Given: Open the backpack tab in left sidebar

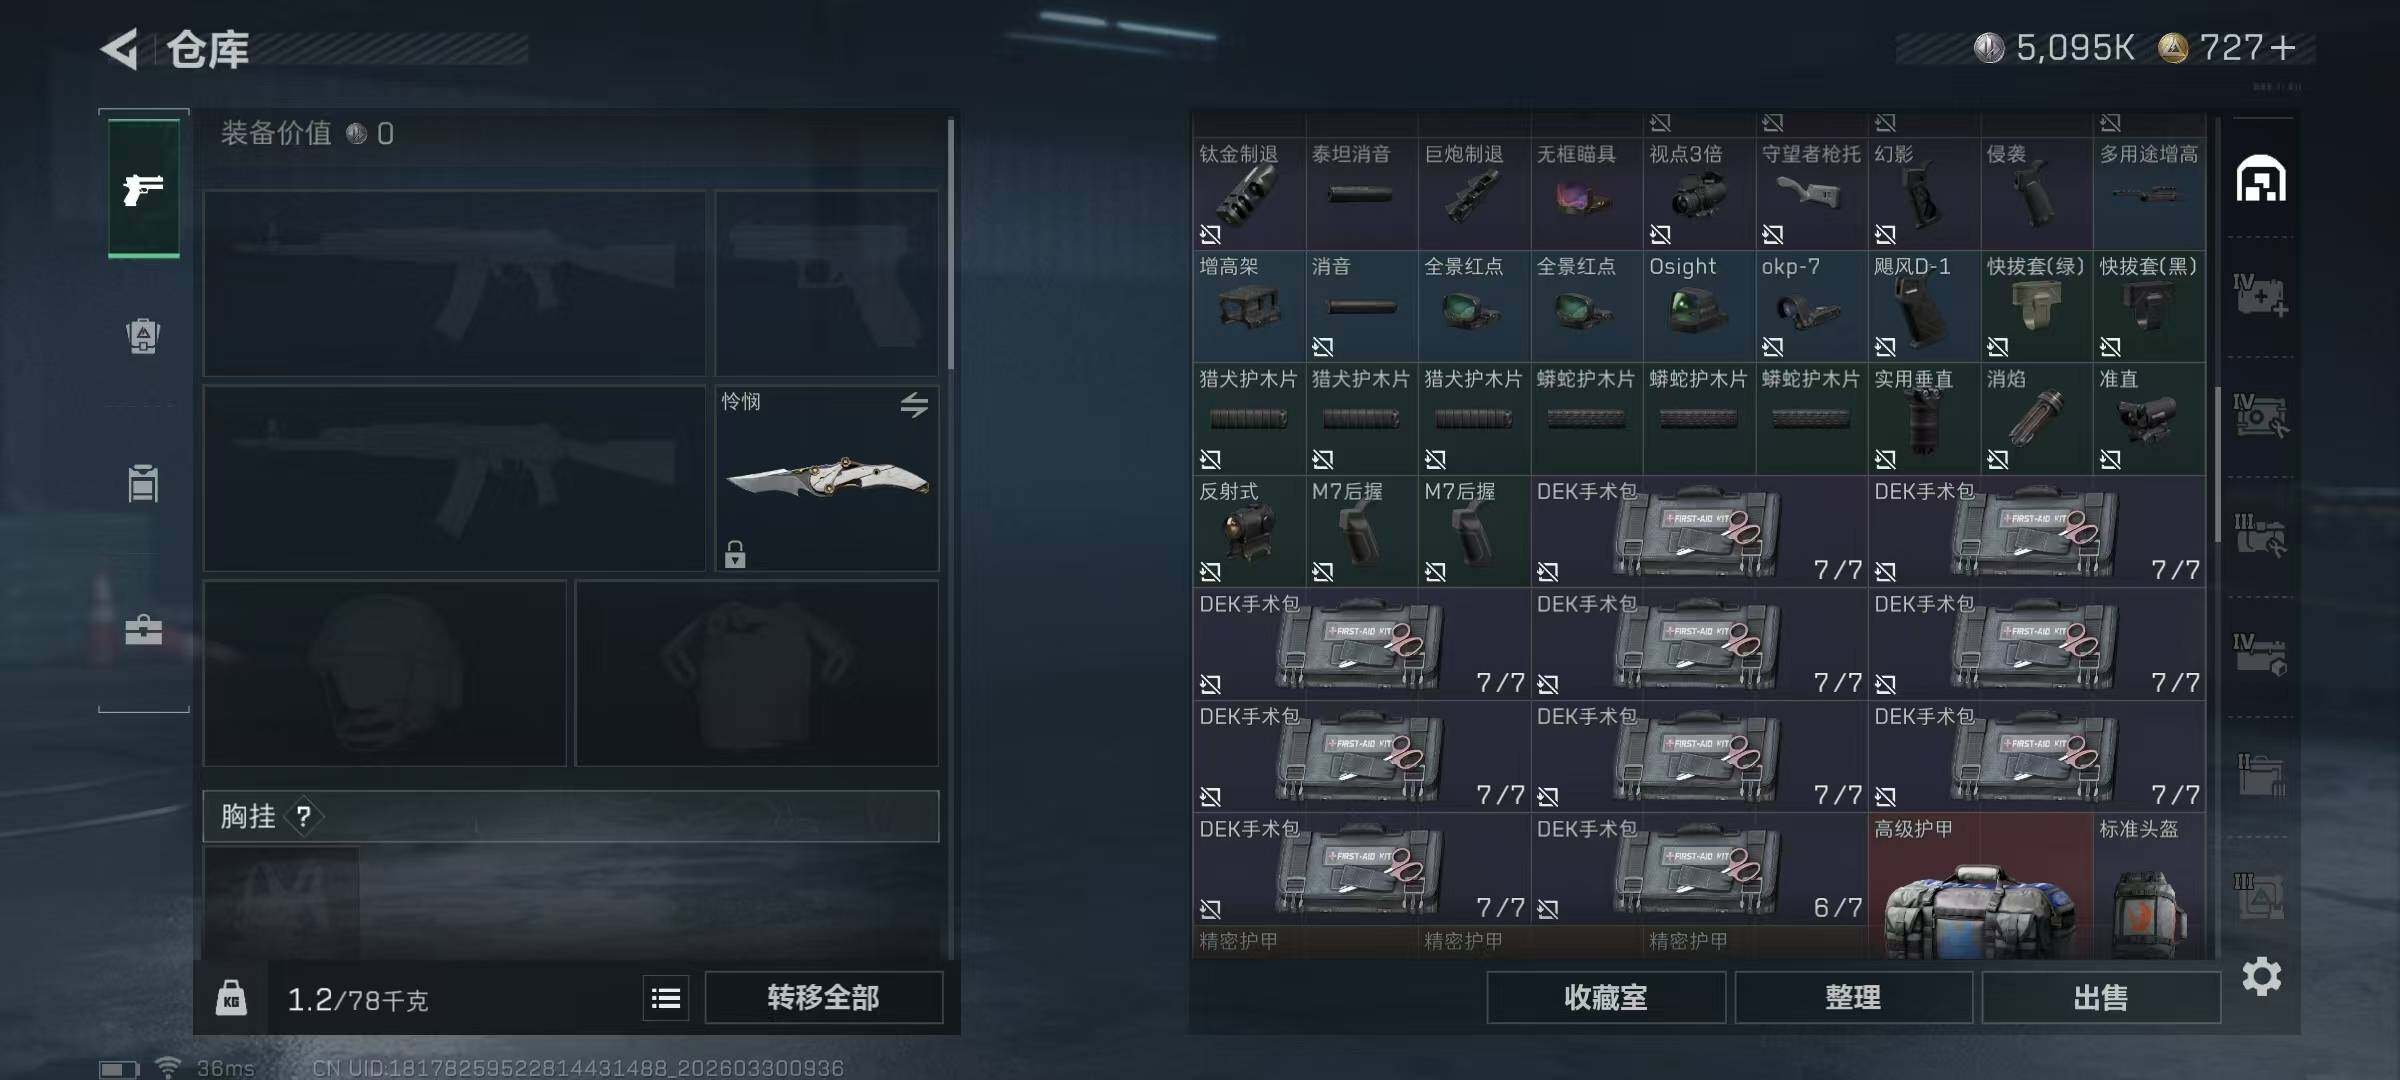Looking at the screenshot, I should tap(143, 336).
